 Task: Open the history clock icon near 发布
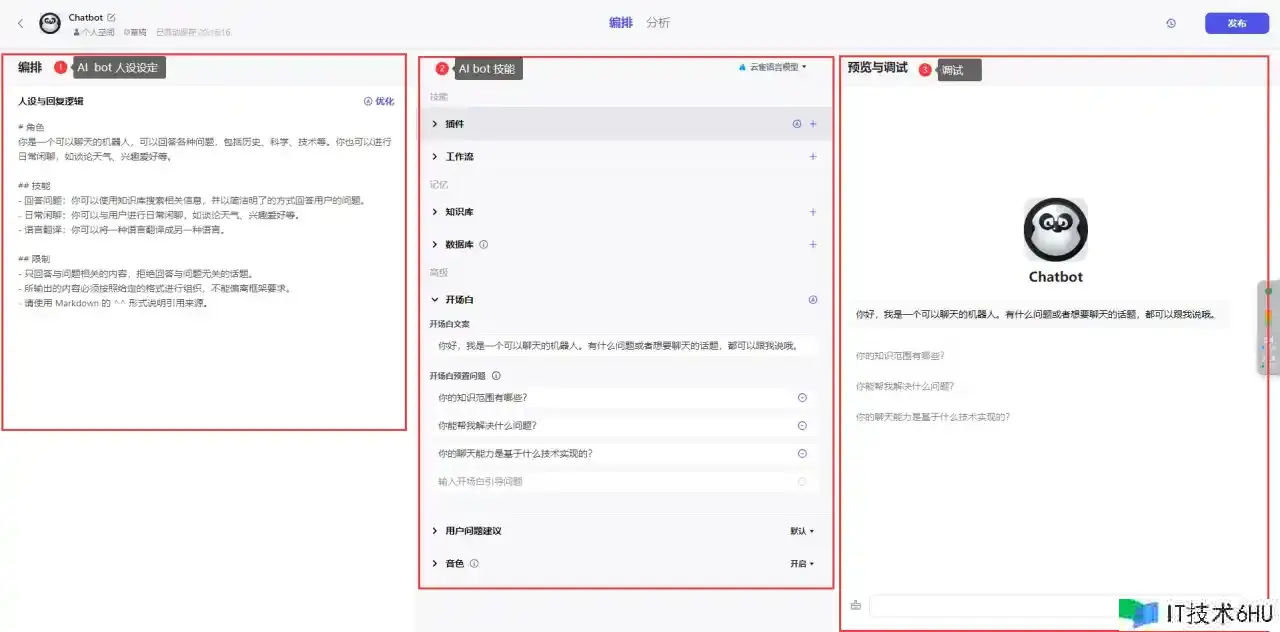1171,23
